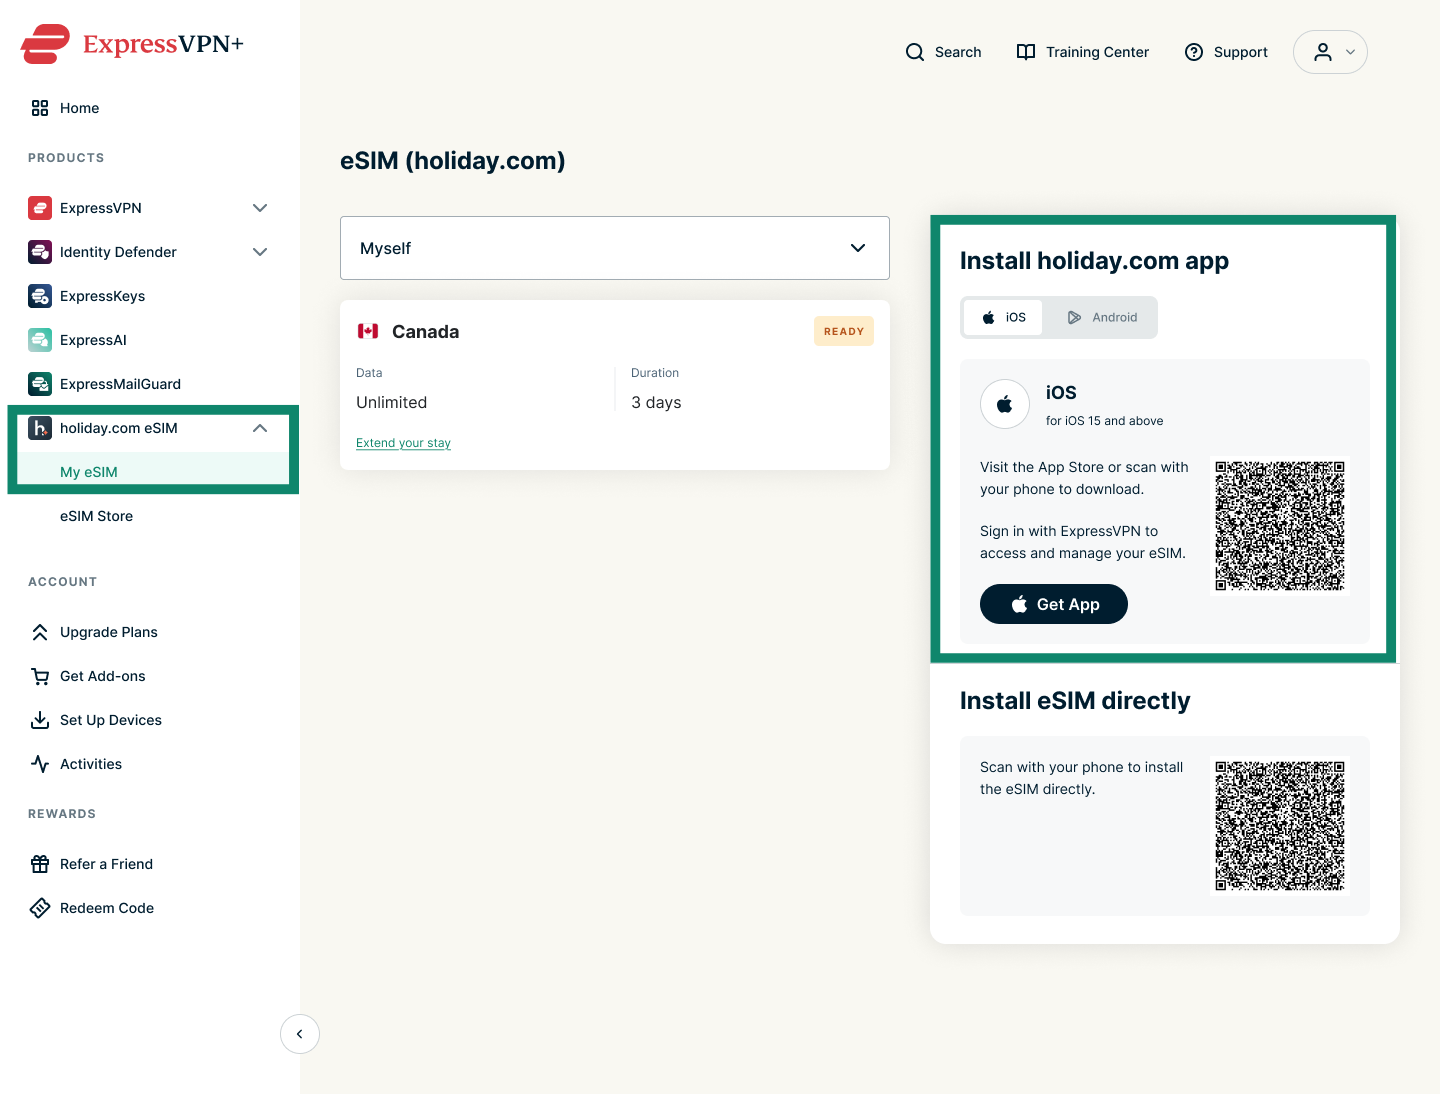Open Redeem Code
The width and height of the screenshot is (1440, 1094).
point(107,908)
